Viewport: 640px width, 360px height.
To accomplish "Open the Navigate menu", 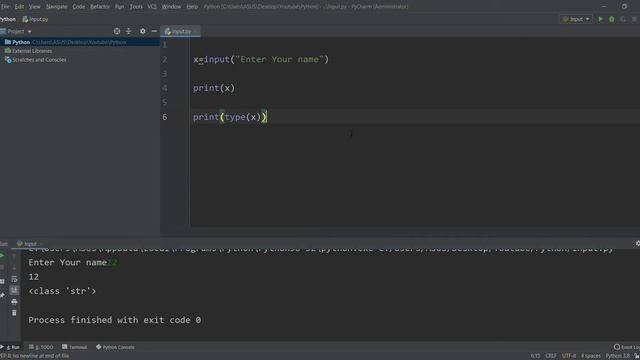I will coord(56,7).
